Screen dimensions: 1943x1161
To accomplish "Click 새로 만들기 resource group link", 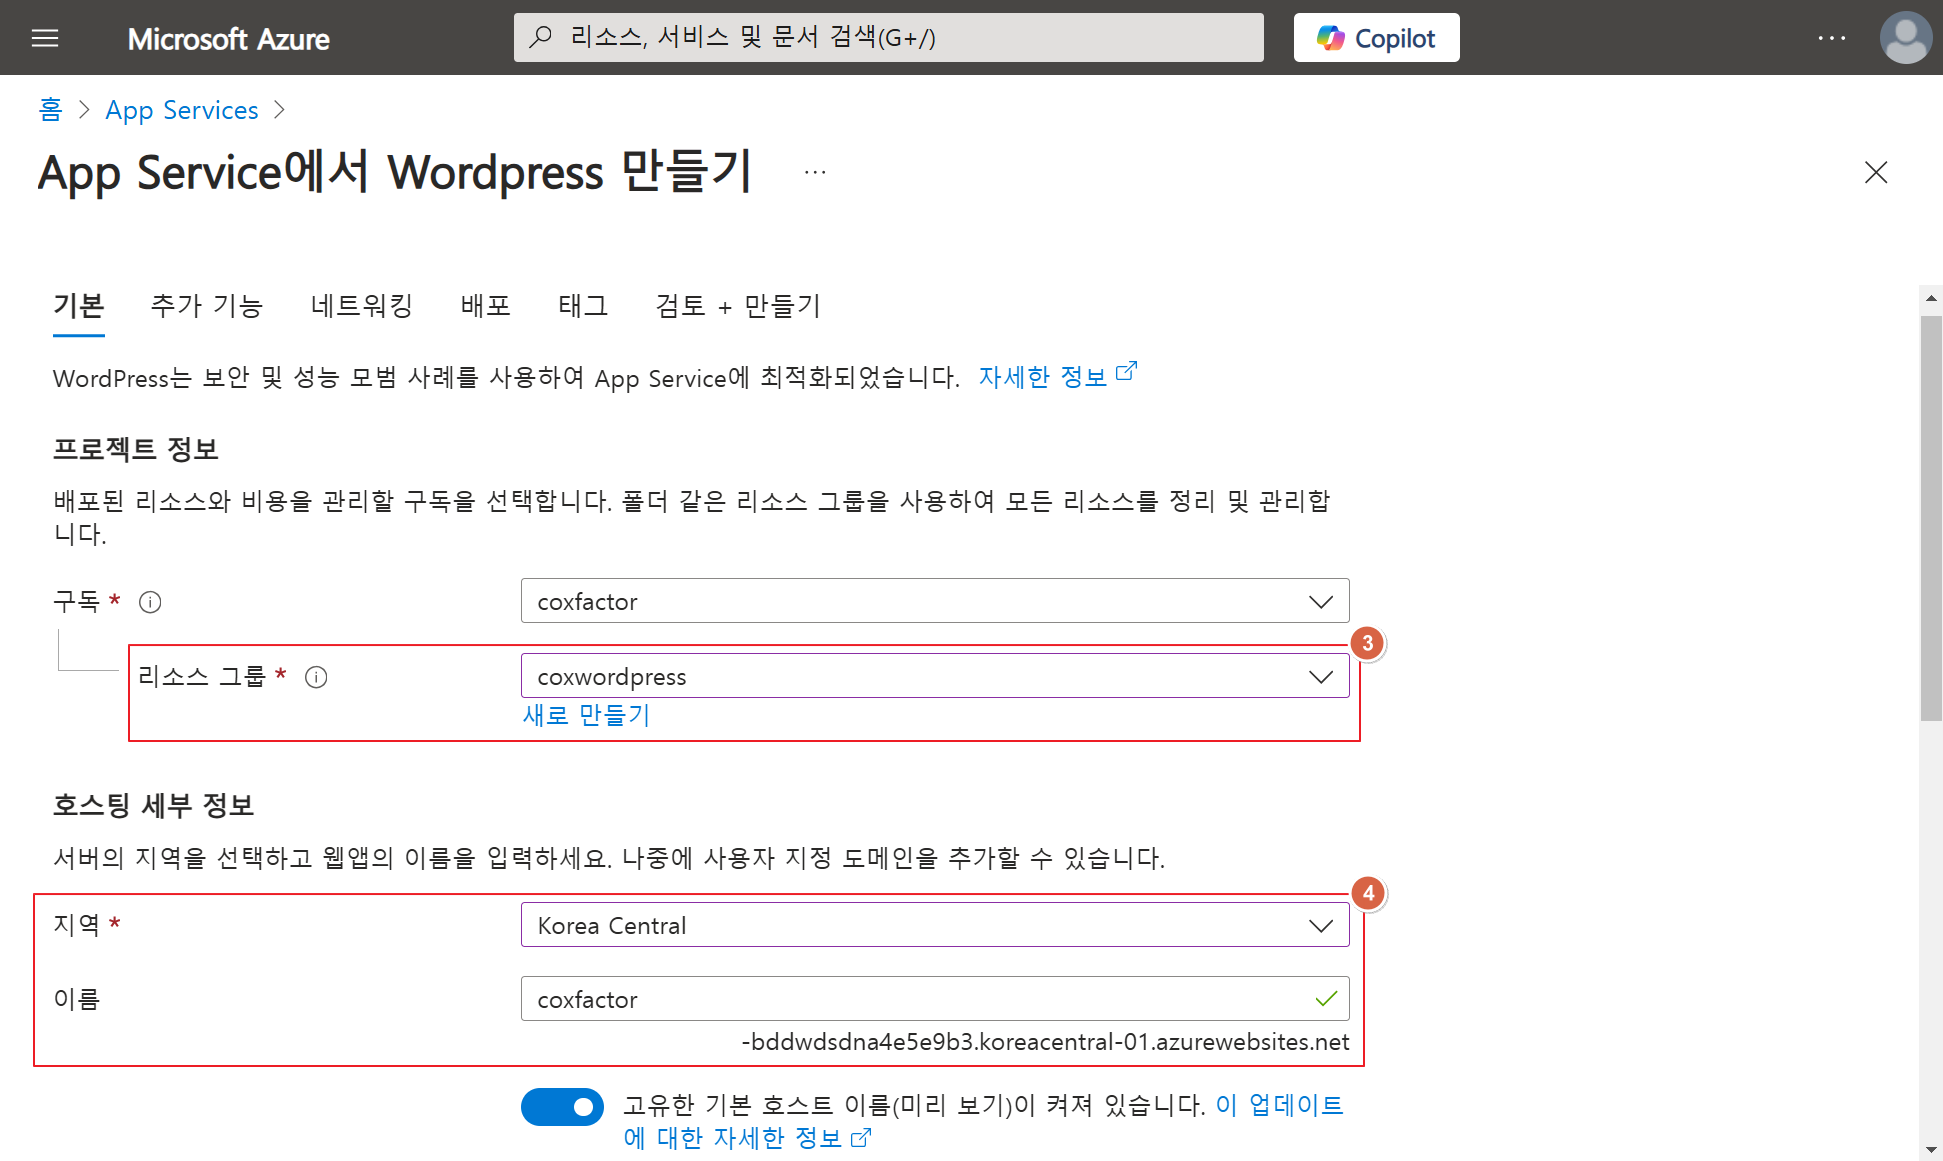I will pyautogui.click(x=586, y=715).
